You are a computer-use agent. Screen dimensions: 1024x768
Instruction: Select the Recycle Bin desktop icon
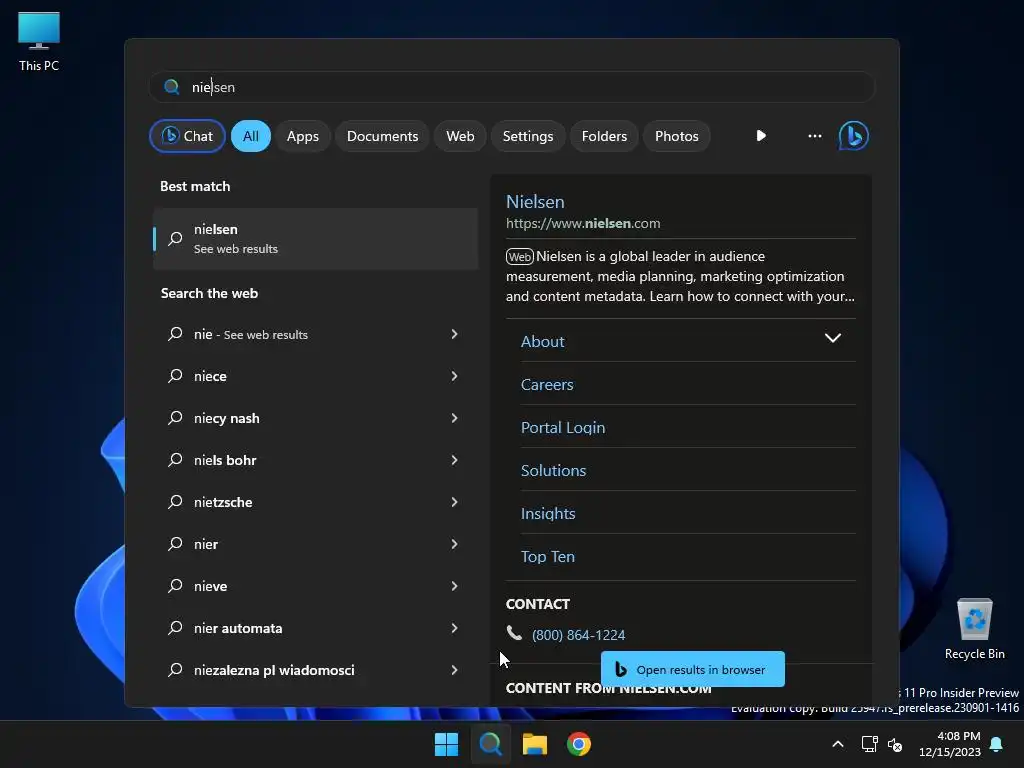point(974,629)
